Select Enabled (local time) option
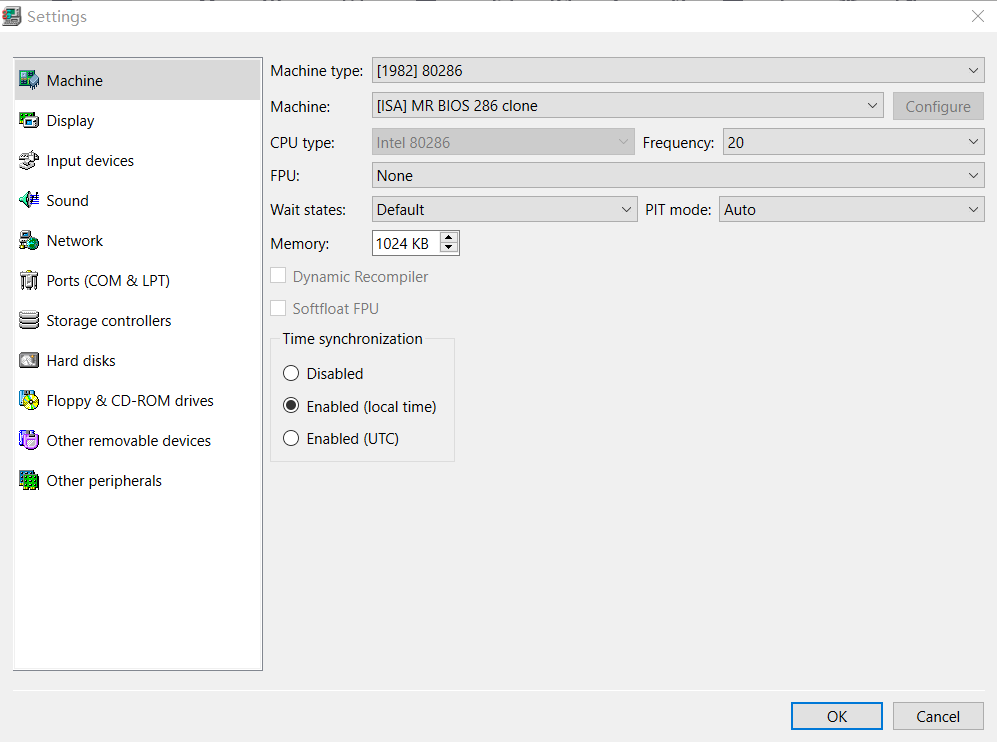Screen dimensions: 997x742 [x=291, y=406]
